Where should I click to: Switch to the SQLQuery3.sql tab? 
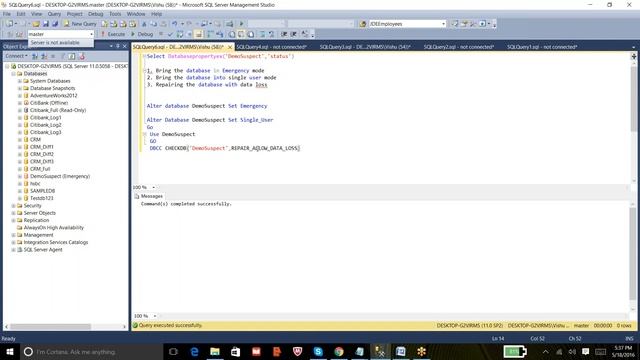[365, 47]
